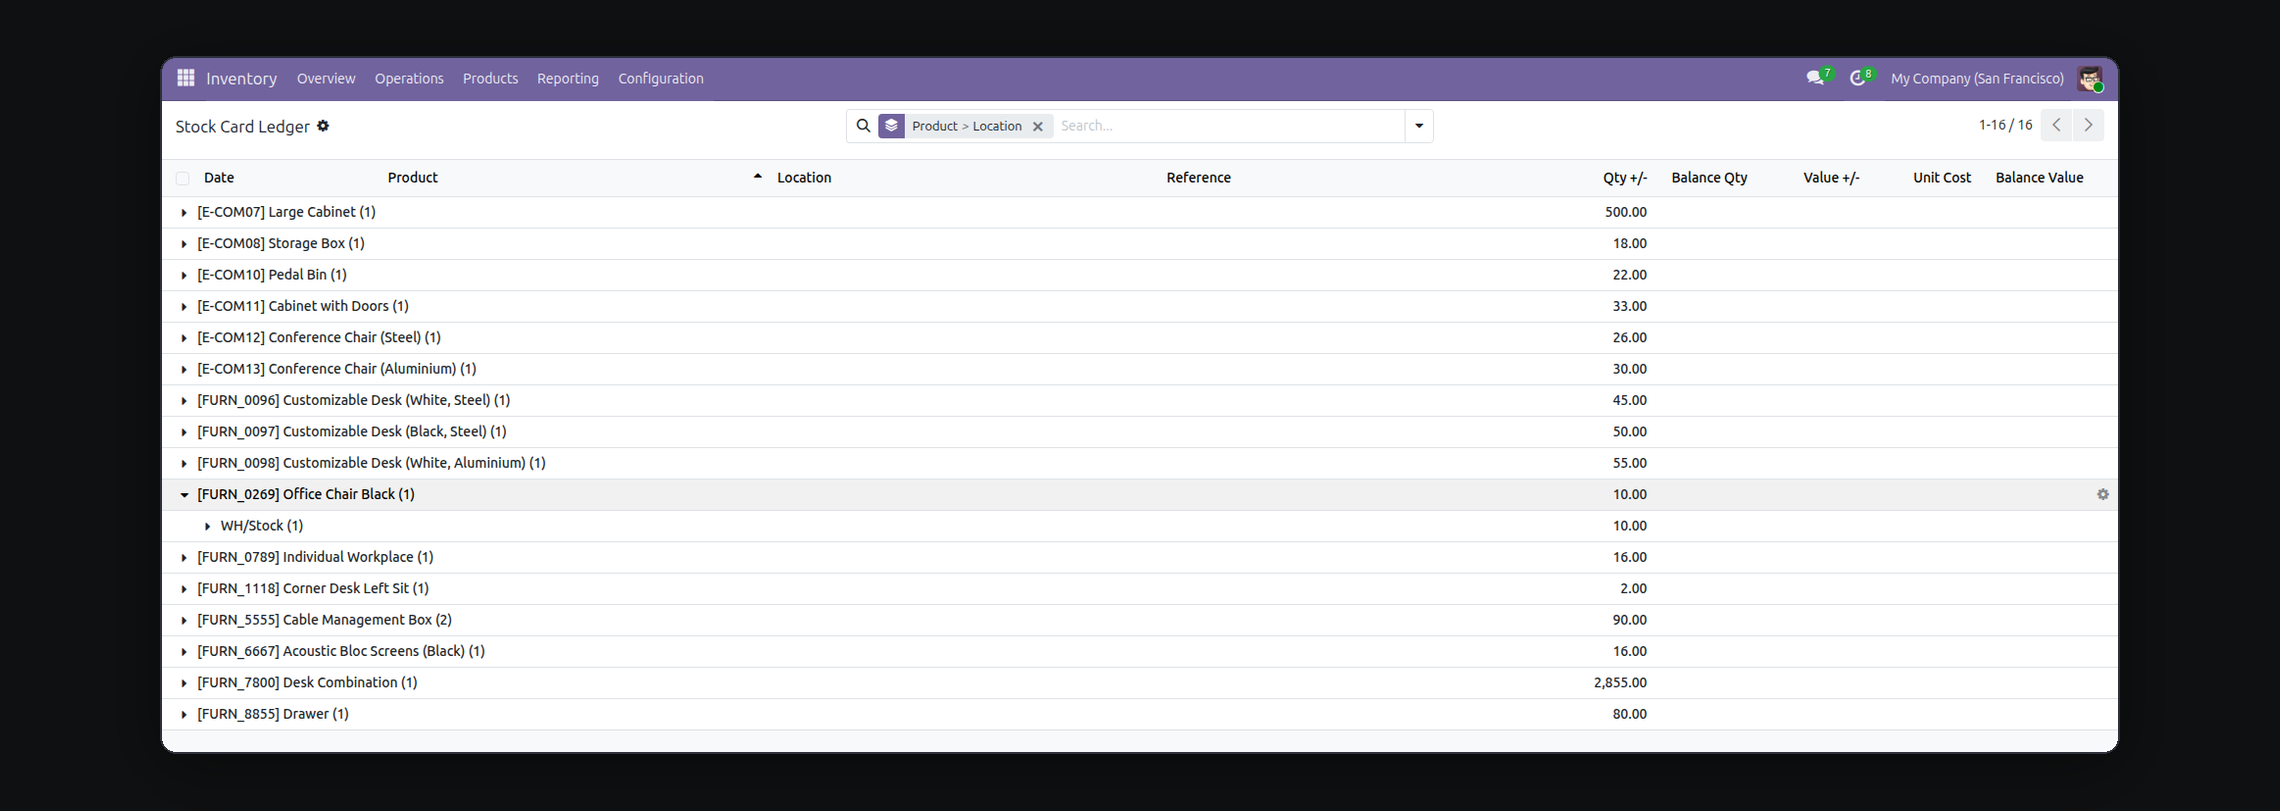Sort by the Location column header
The width and height of the screenshot is (2280, 811).
pyautogui.click(x=804, y=177)
